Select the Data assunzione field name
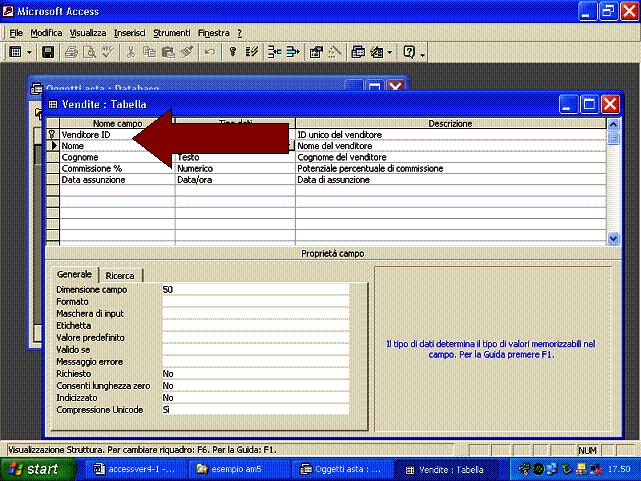This screenshot has width=641, height=481. 94,180
